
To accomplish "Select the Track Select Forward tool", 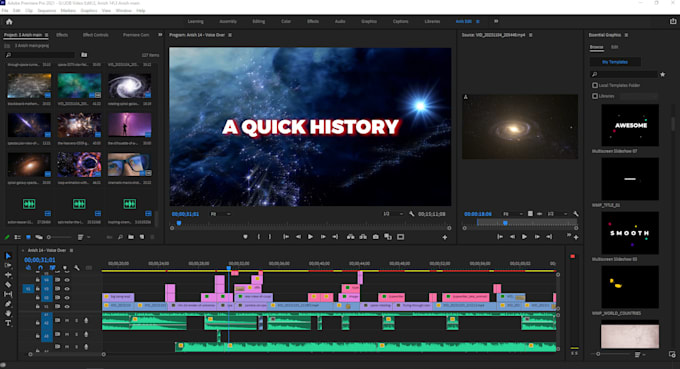I will [8, 265].
